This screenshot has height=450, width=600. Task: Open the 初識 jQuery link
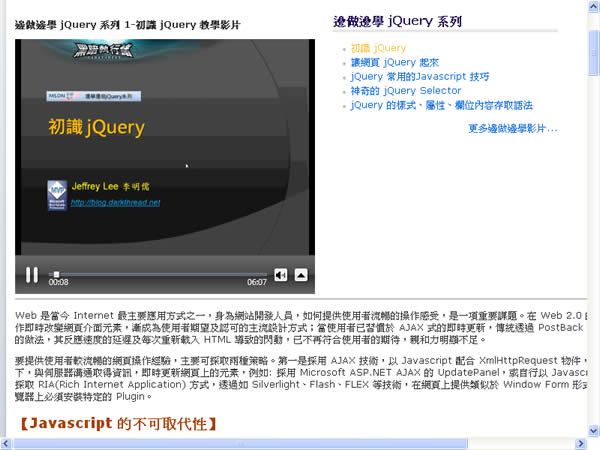[x=378, y=48]
